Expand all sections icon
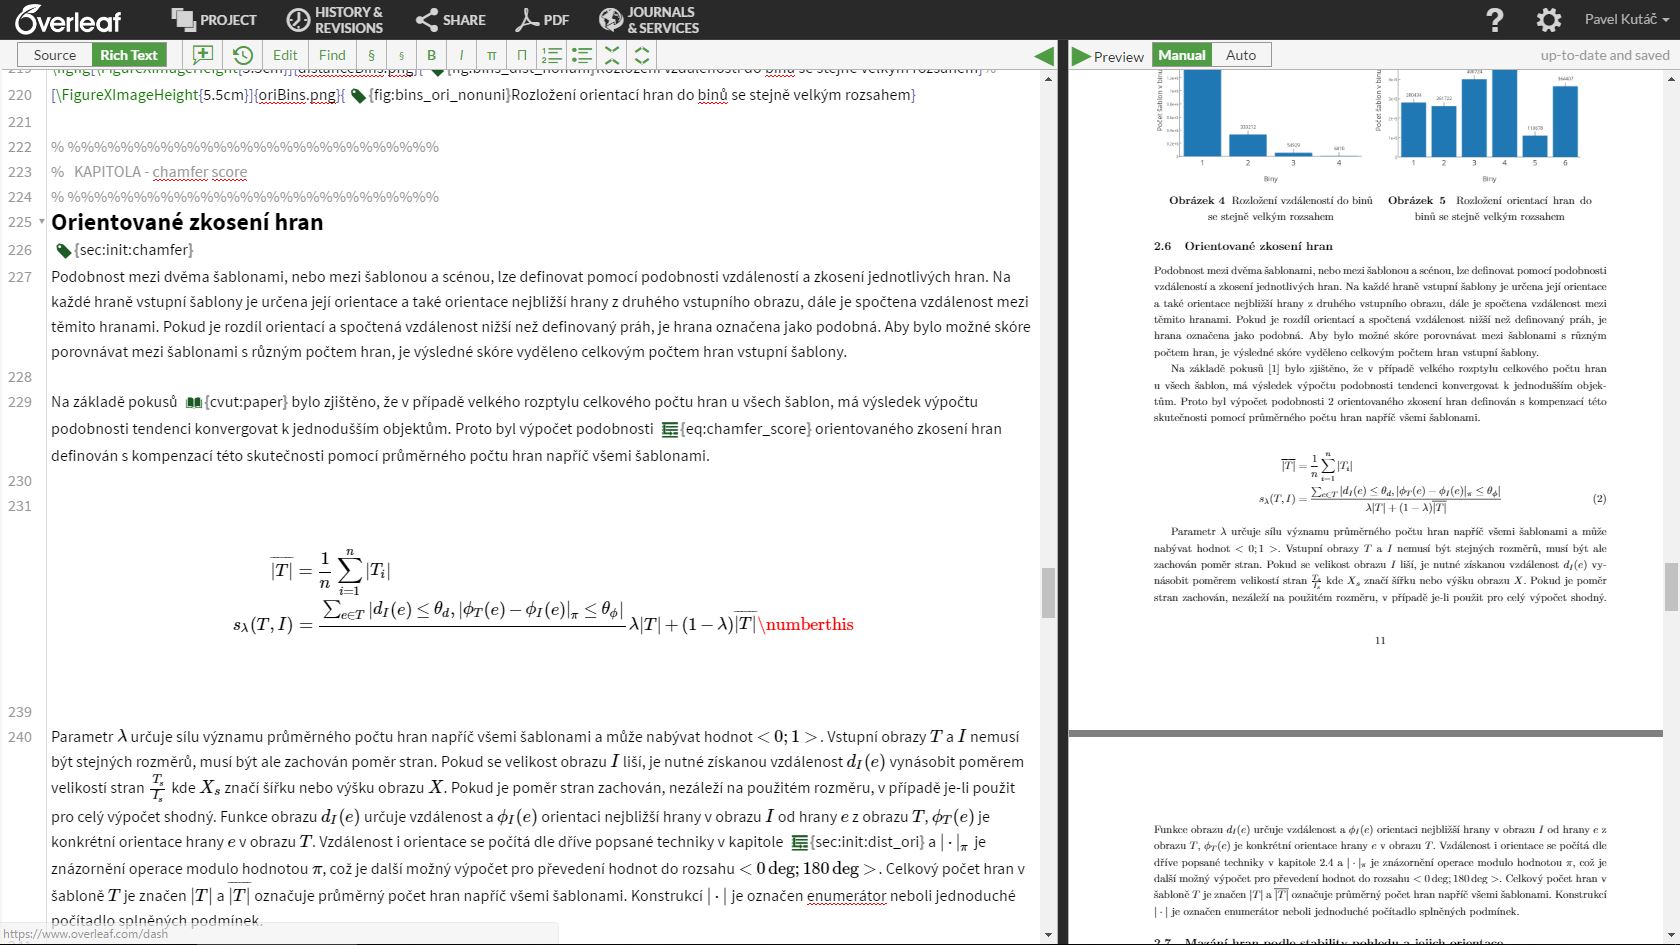 point(642,55)
